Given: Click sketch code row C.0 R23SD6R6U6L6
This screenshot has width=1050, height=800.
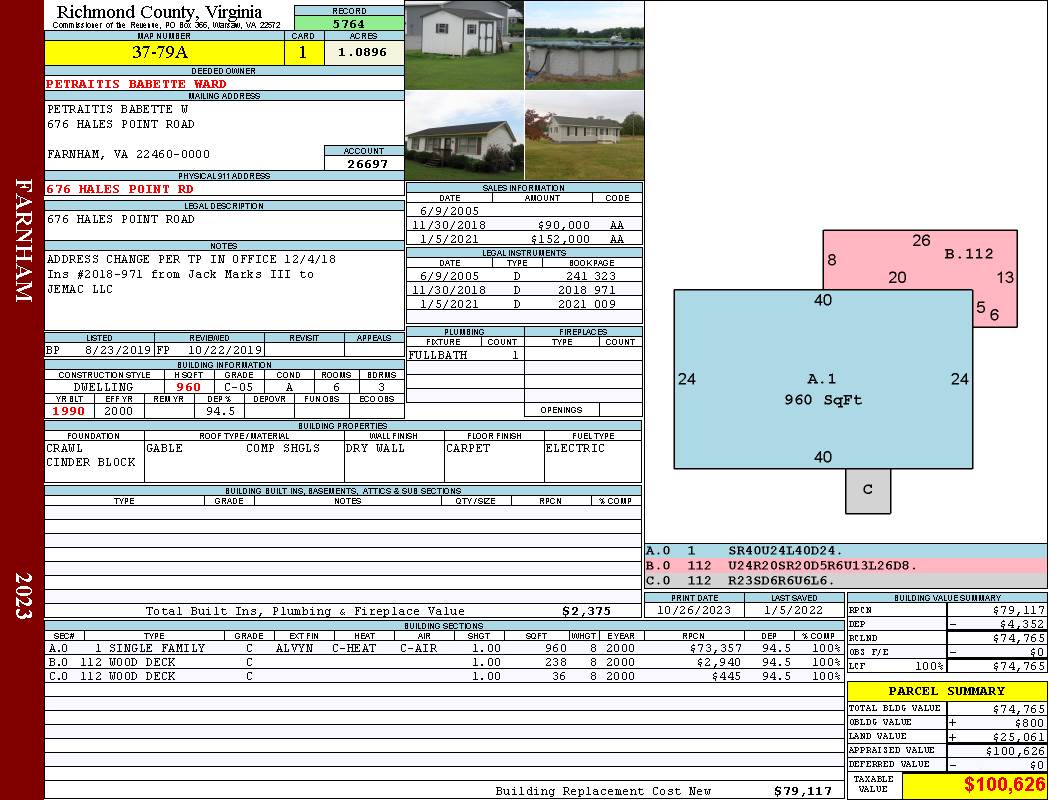Looking at the screenshot, I should pos(845,580).
